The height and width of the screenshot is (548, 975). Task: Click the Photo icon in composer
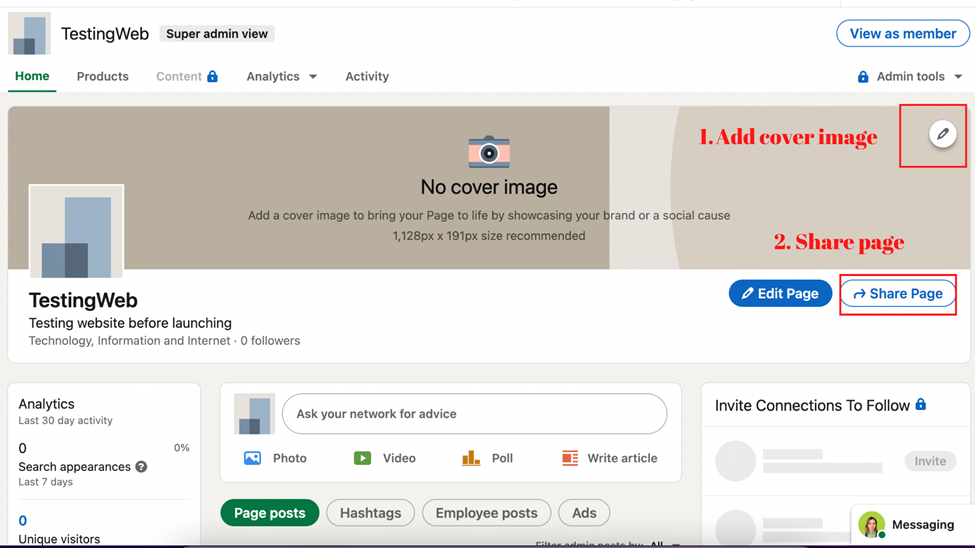[x=252, y=458]
